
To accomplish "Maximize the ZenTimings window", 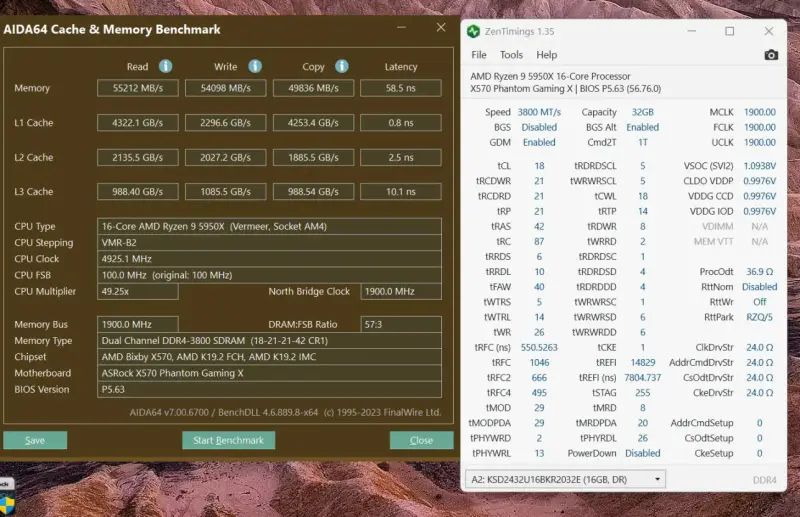I will 730,31.
